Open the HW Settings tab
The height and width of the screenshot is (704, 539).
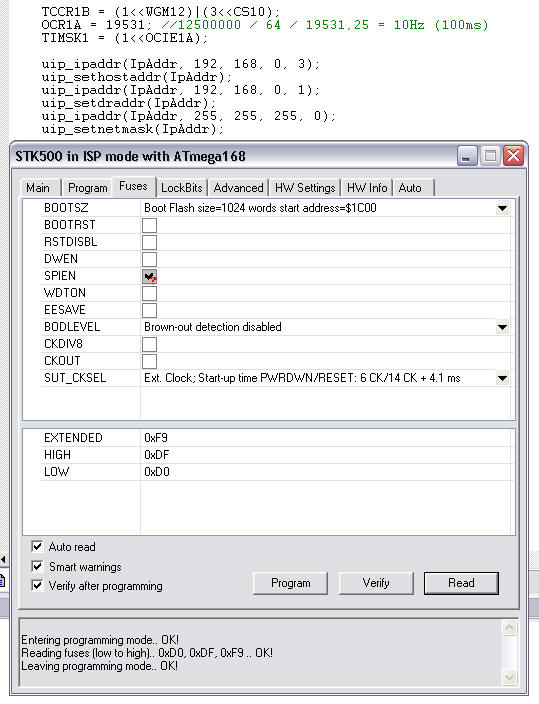305,188
